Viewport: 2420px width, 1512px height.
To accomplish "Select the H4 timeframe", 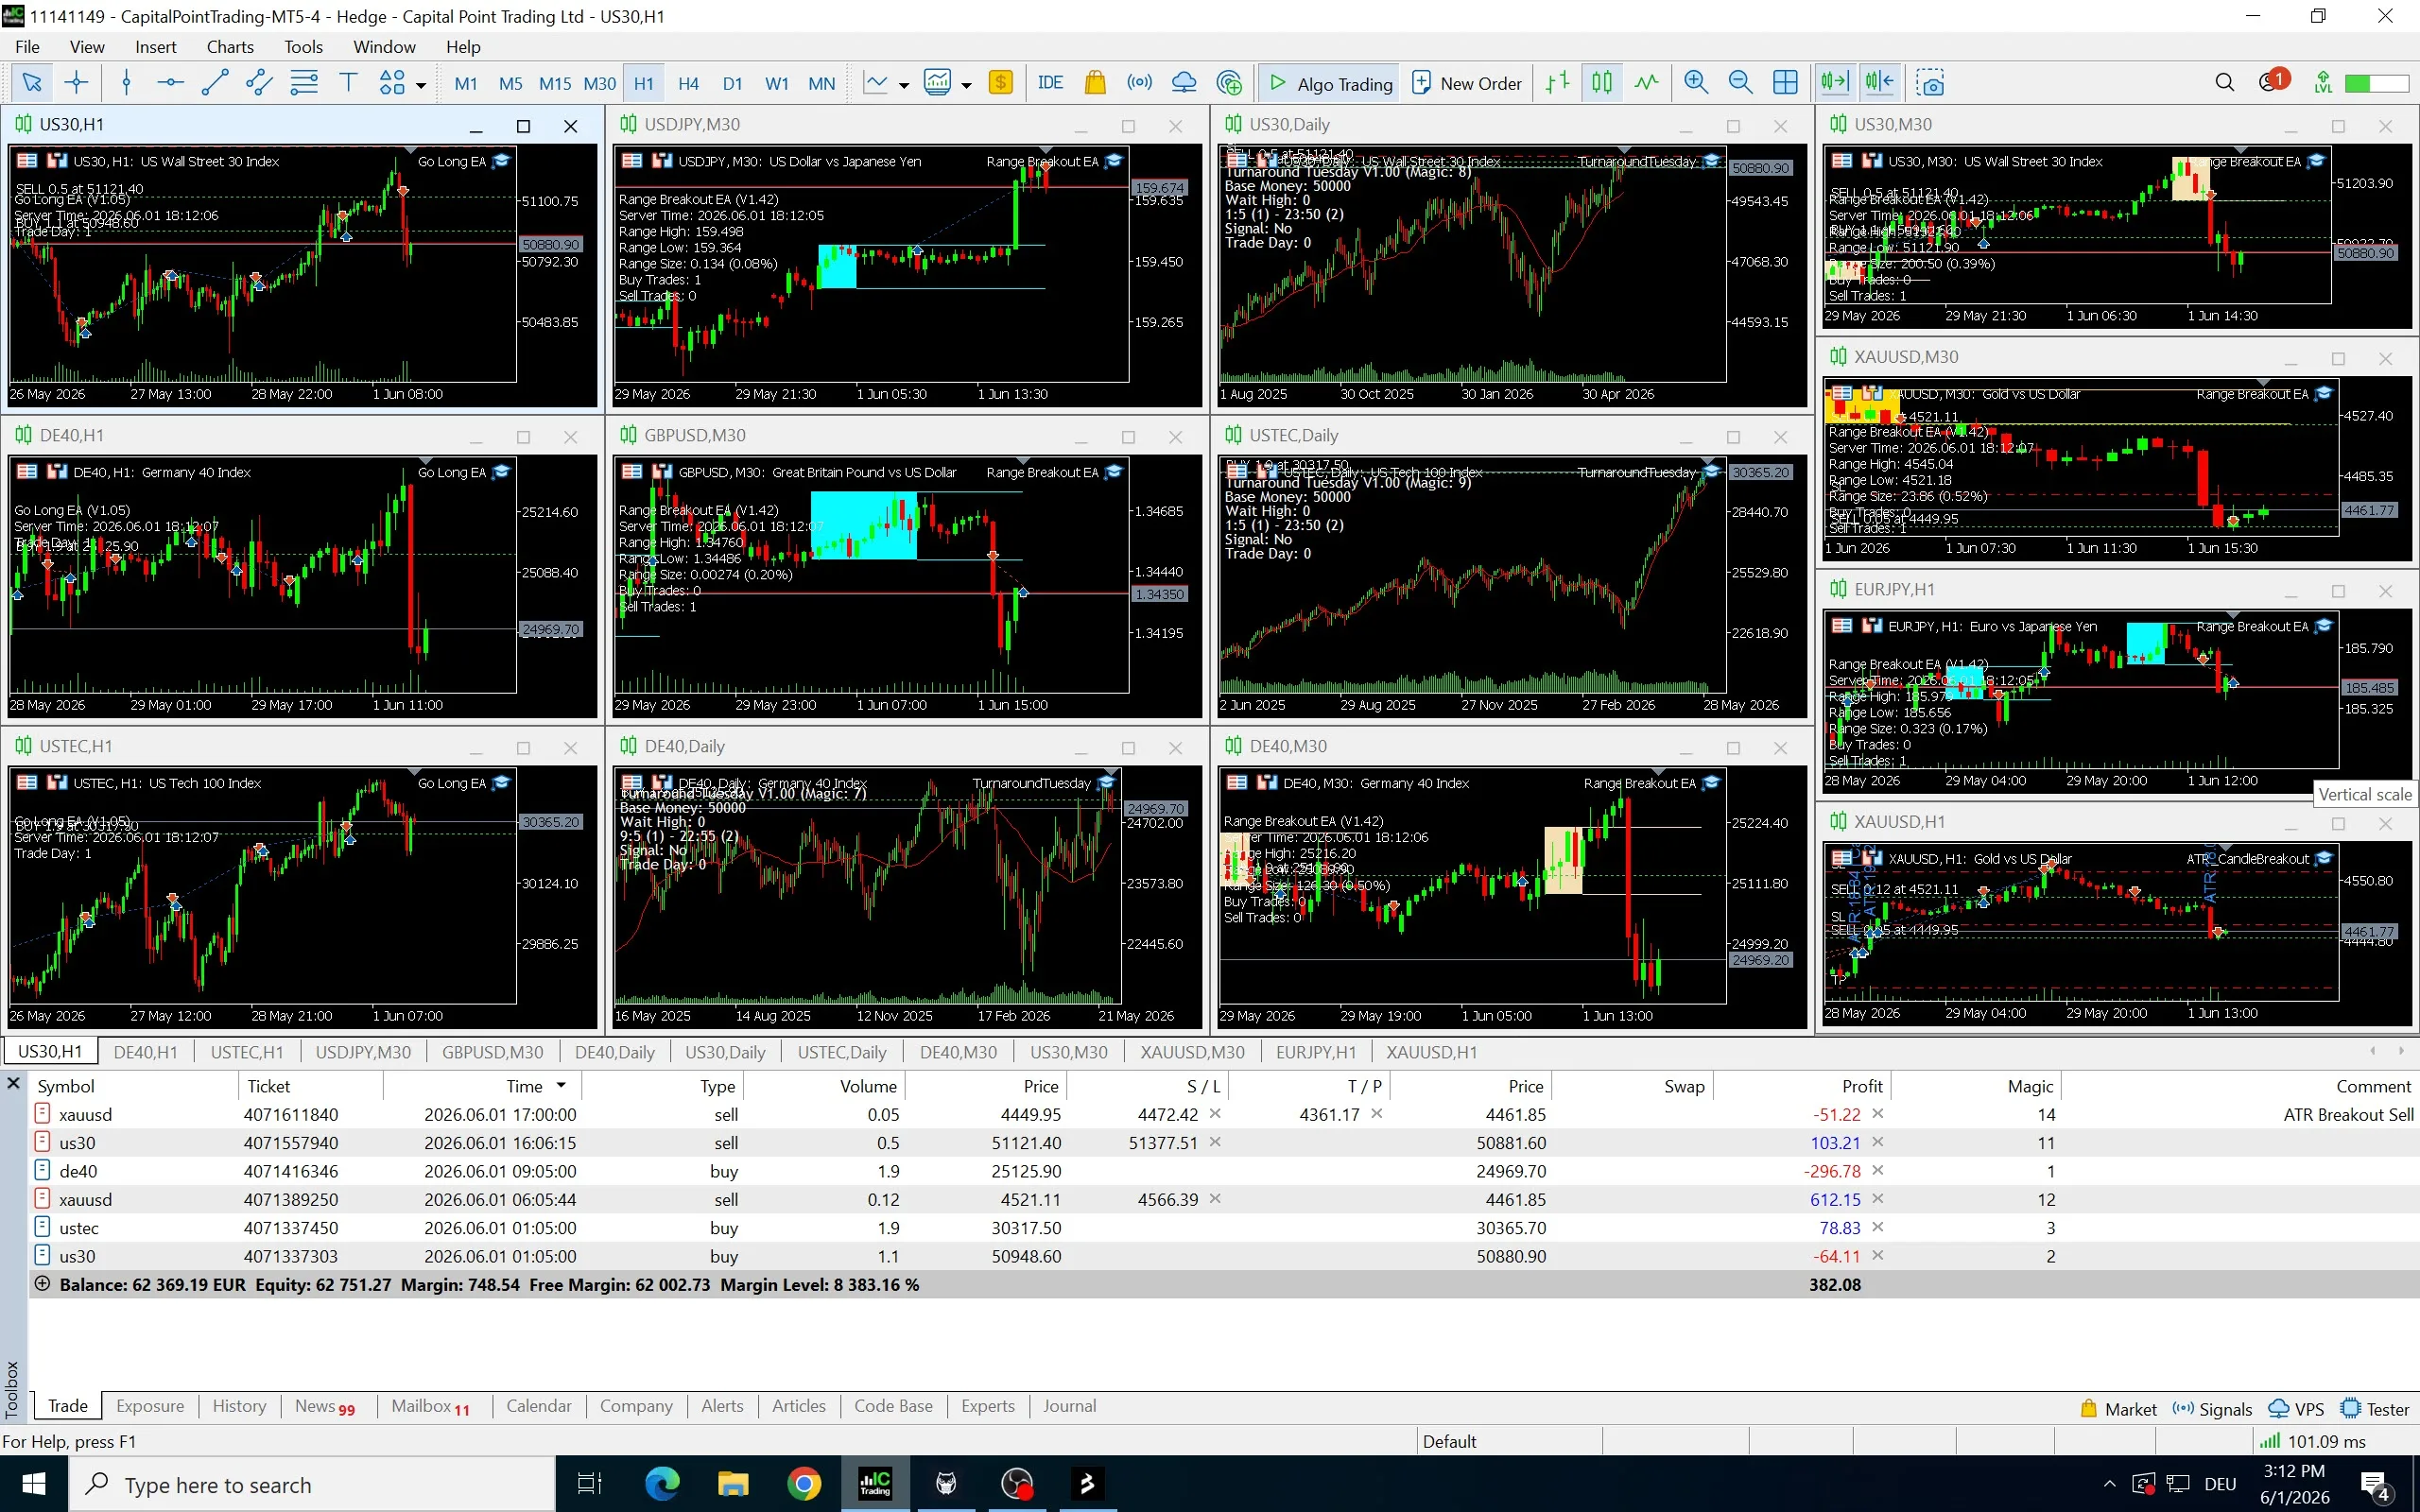I will pos(688,83).
